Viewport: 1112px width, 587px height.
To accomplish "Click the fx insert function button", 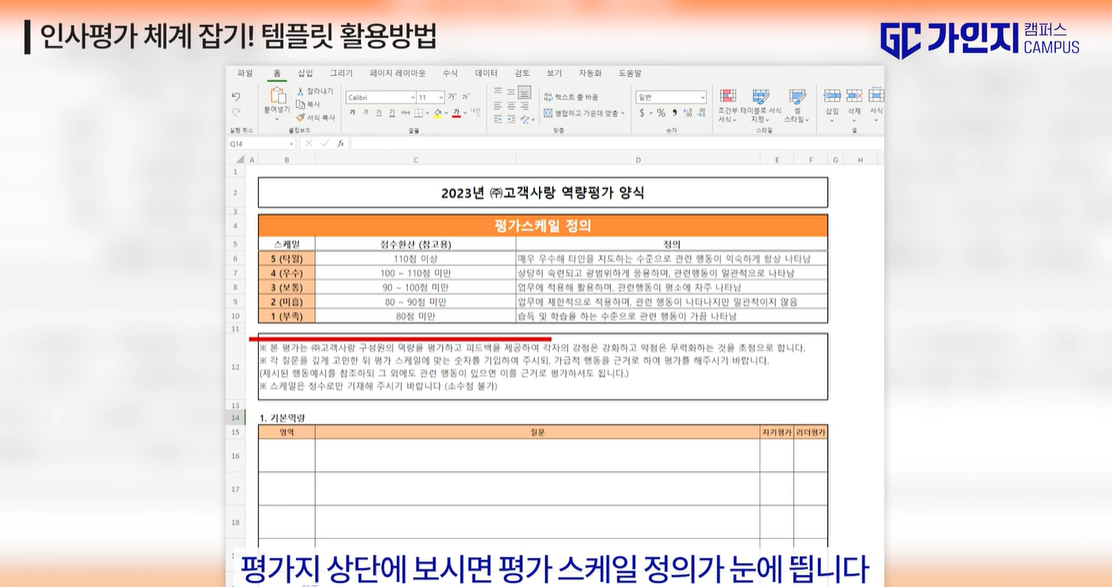I will point(341,143).
